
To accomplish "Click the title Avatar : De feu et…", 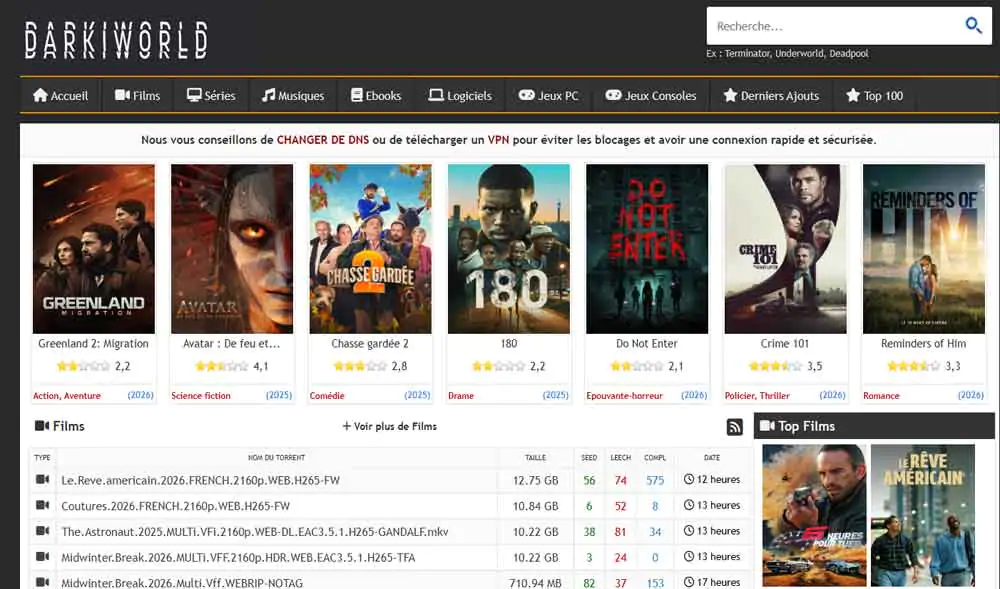I will pyautogui.click(x=232, y=344).
